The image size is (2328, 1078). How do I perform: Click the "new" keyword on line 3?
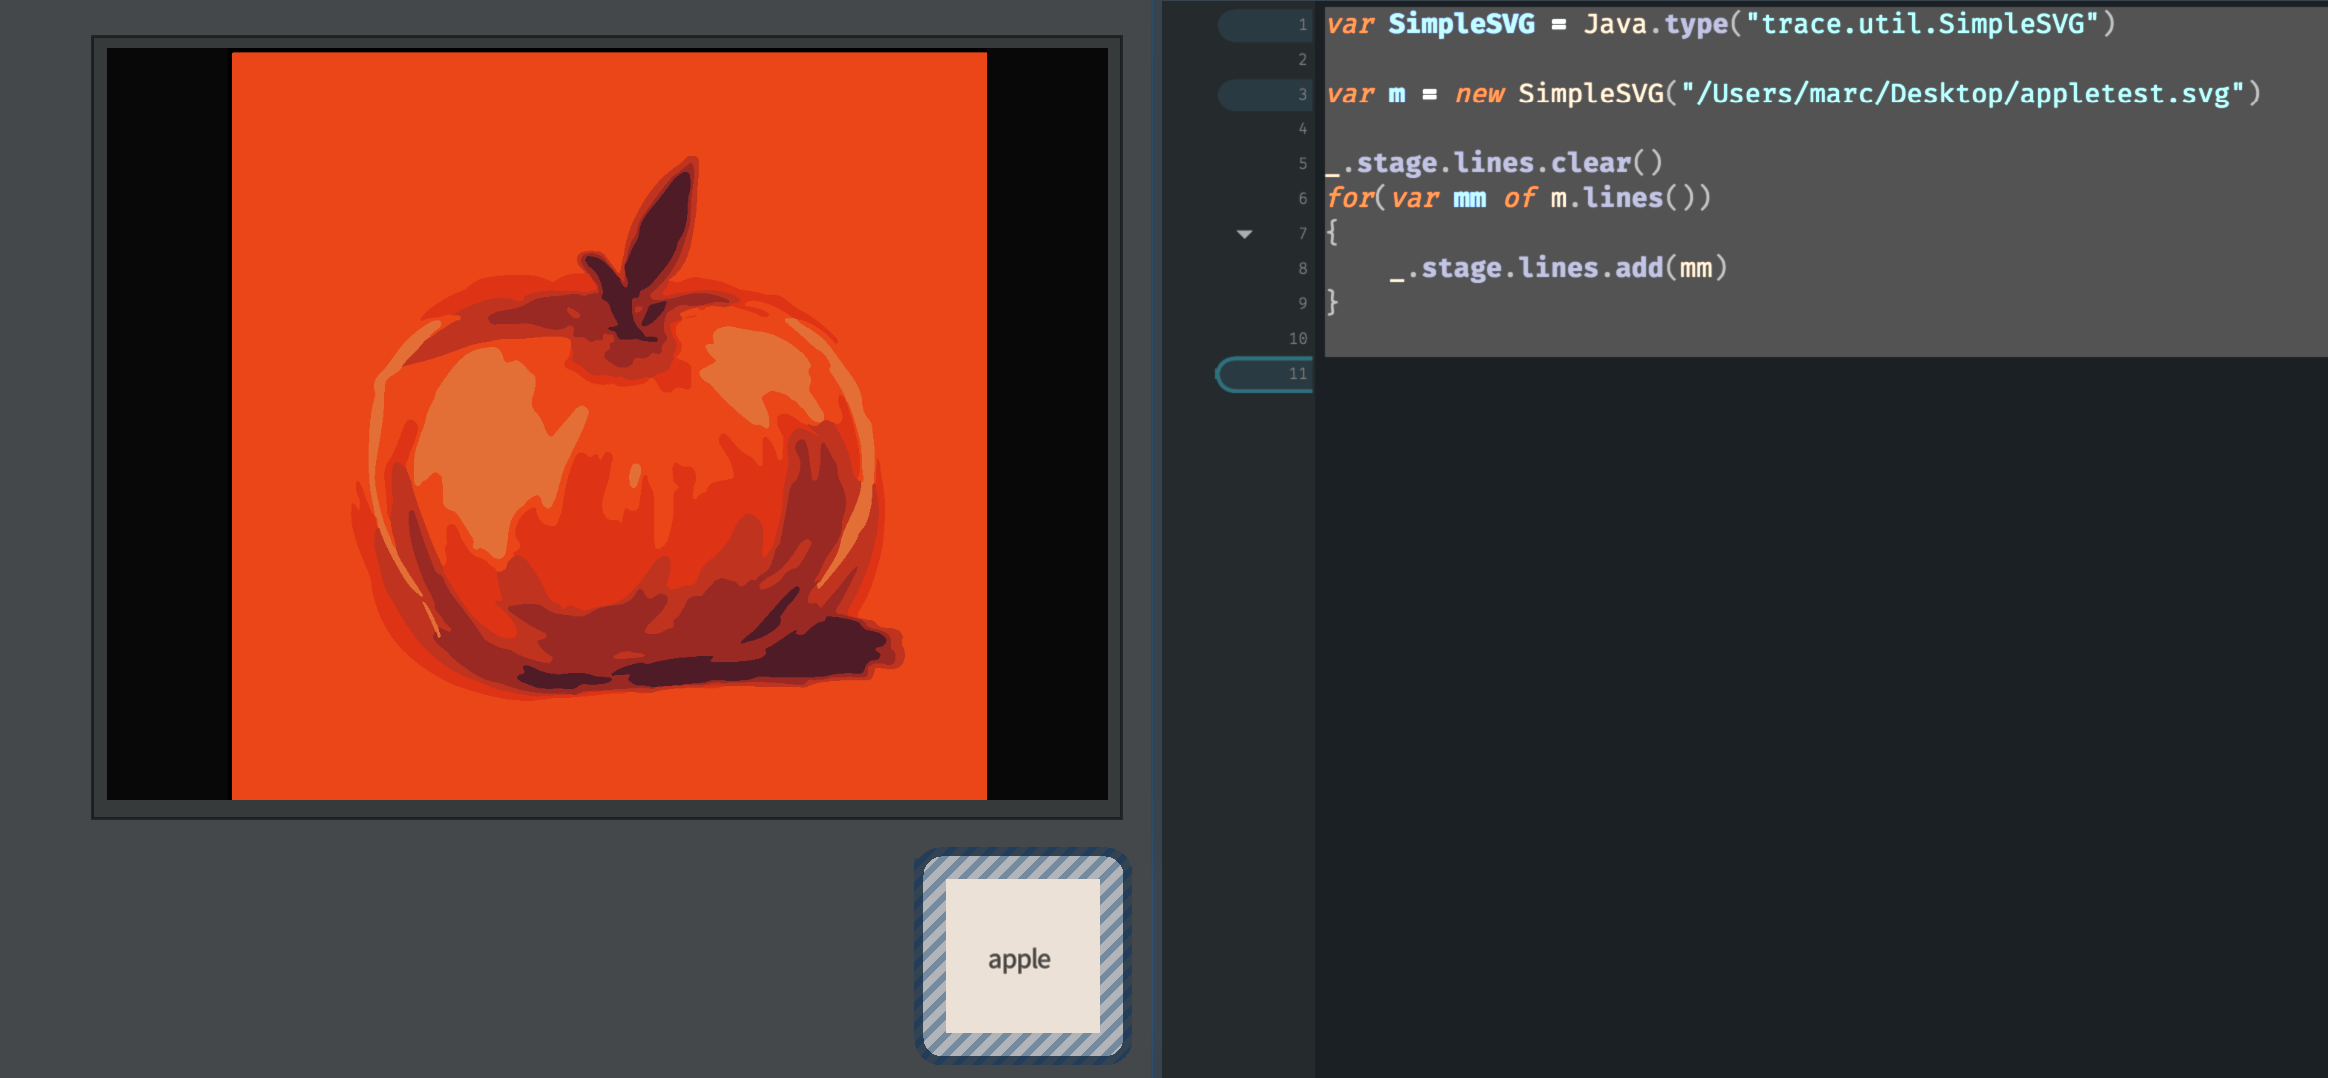click(1479, 94)
